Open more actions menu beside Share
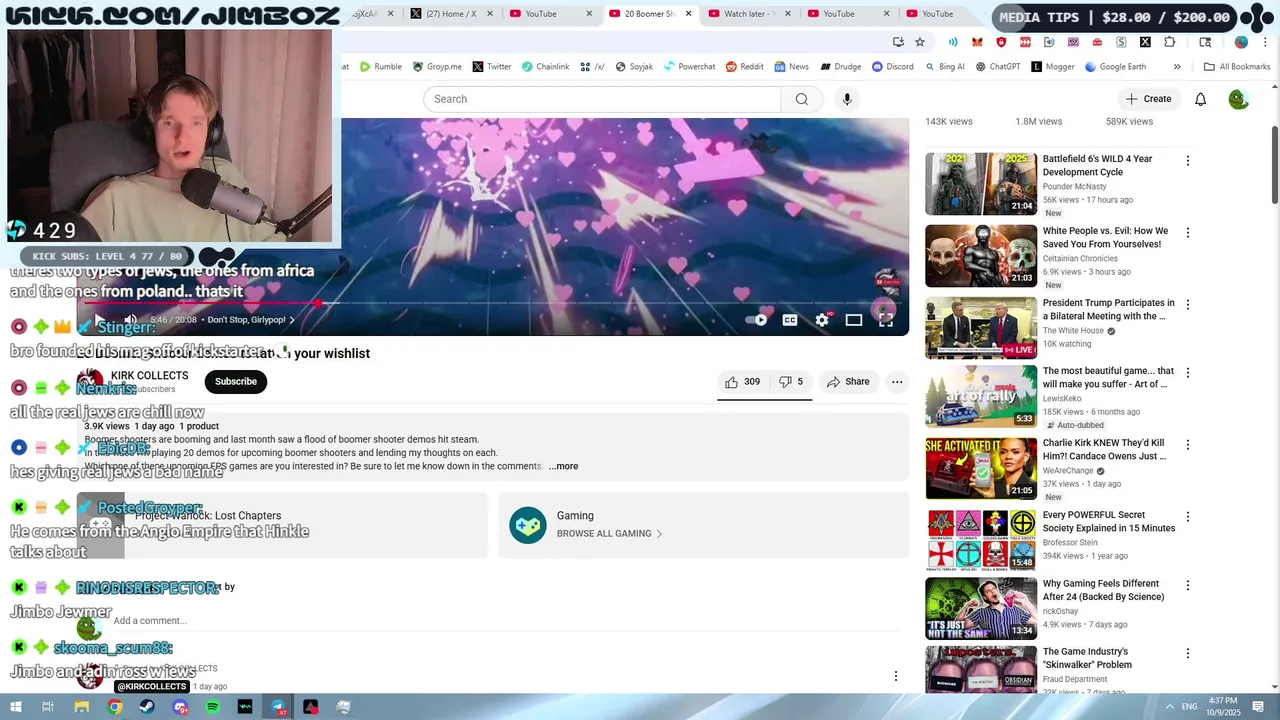This screenshot has width=1280, height=720. pos(897,382)
